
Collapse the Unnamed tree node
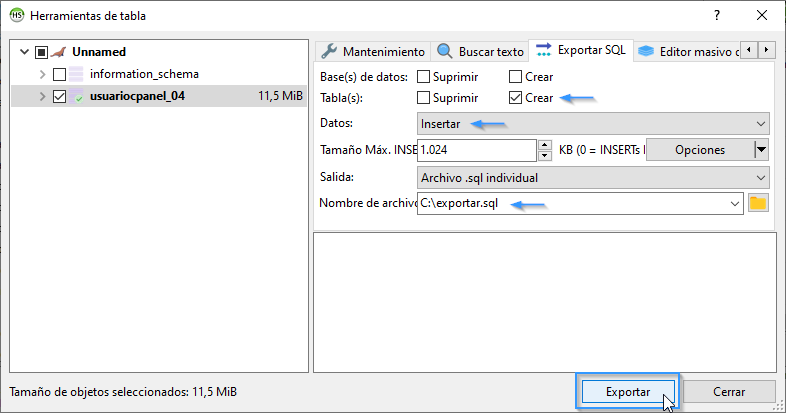coord(24,52)
